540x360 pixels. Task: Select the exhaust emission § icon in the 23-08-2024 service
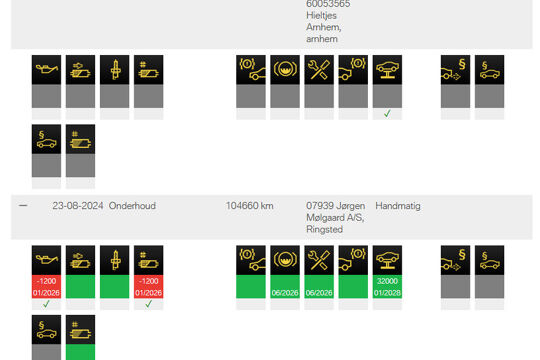click(455, 260)
